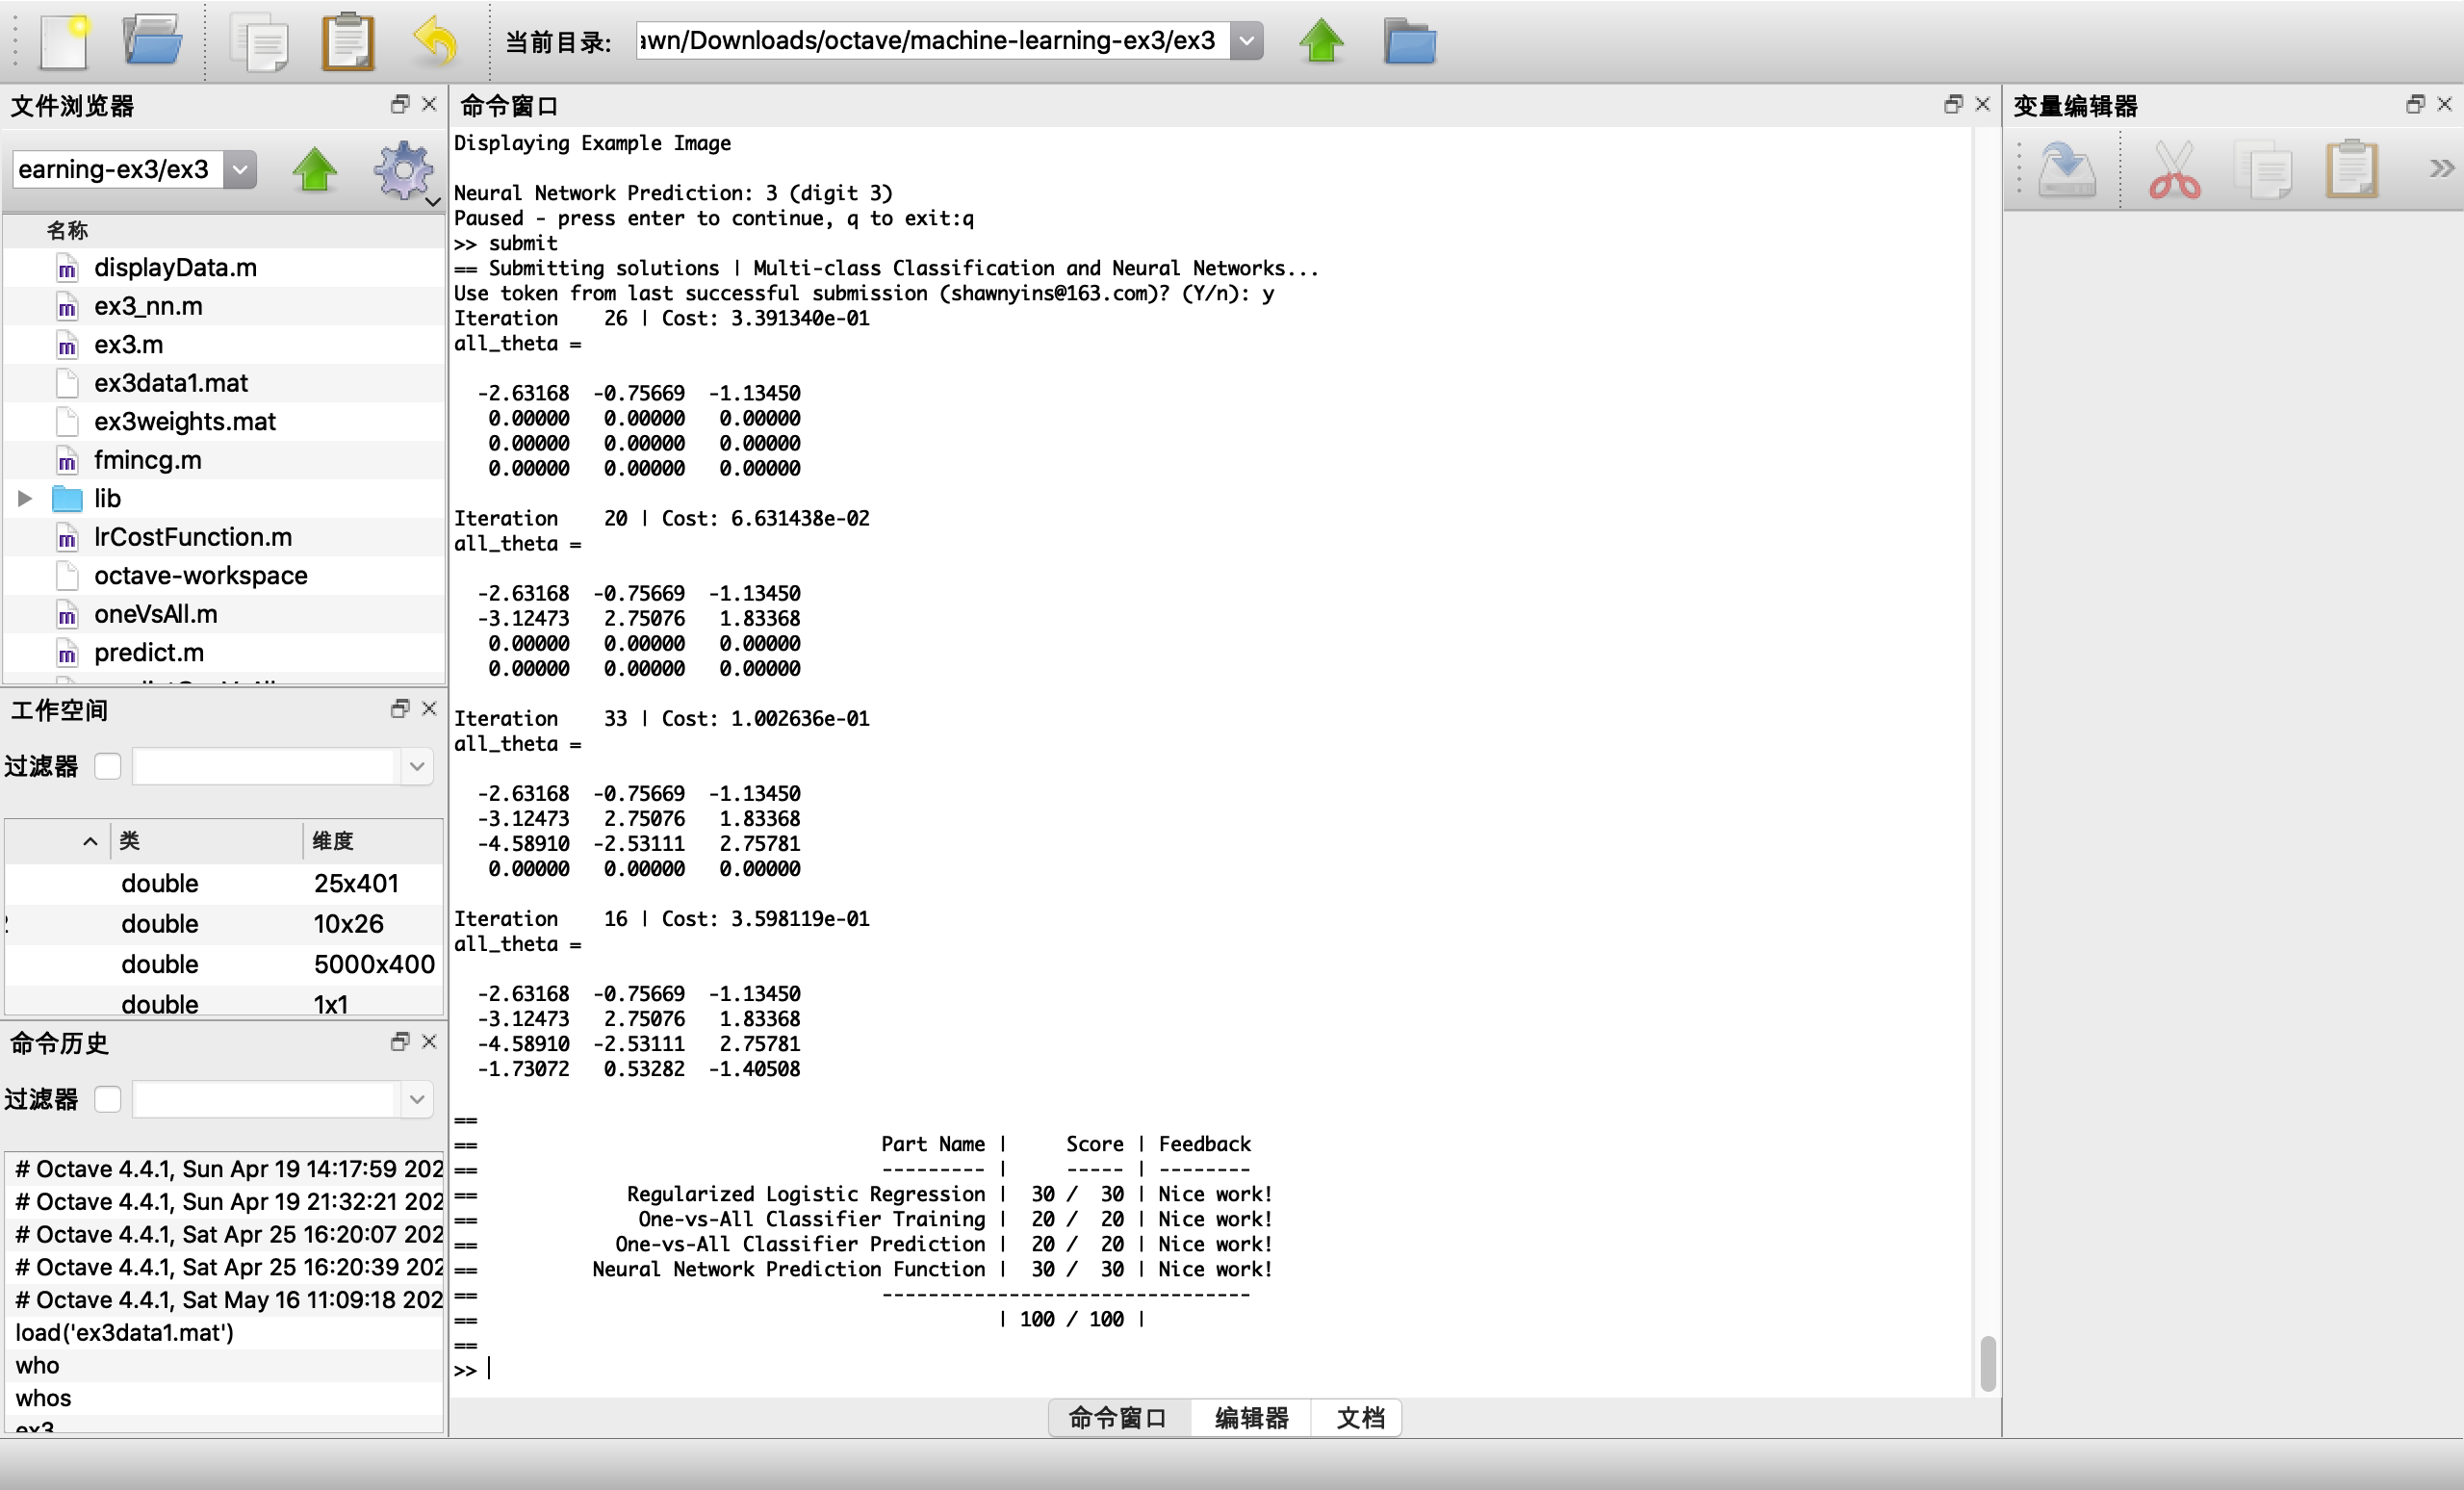Click the New file icon in toolbar

point(64,42)
